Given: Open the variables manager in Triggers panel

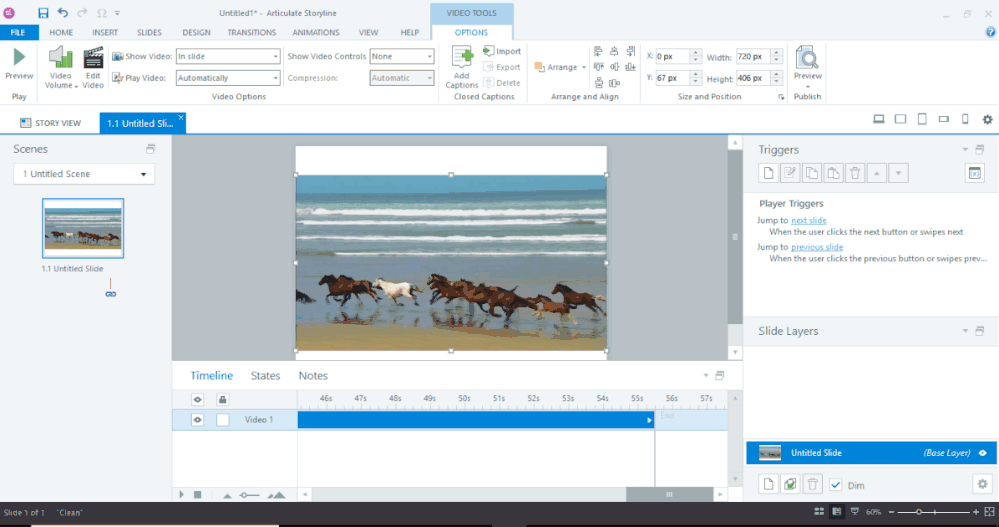Looking at the screenshot, I should pyautogui.click(x=975, y=173).
